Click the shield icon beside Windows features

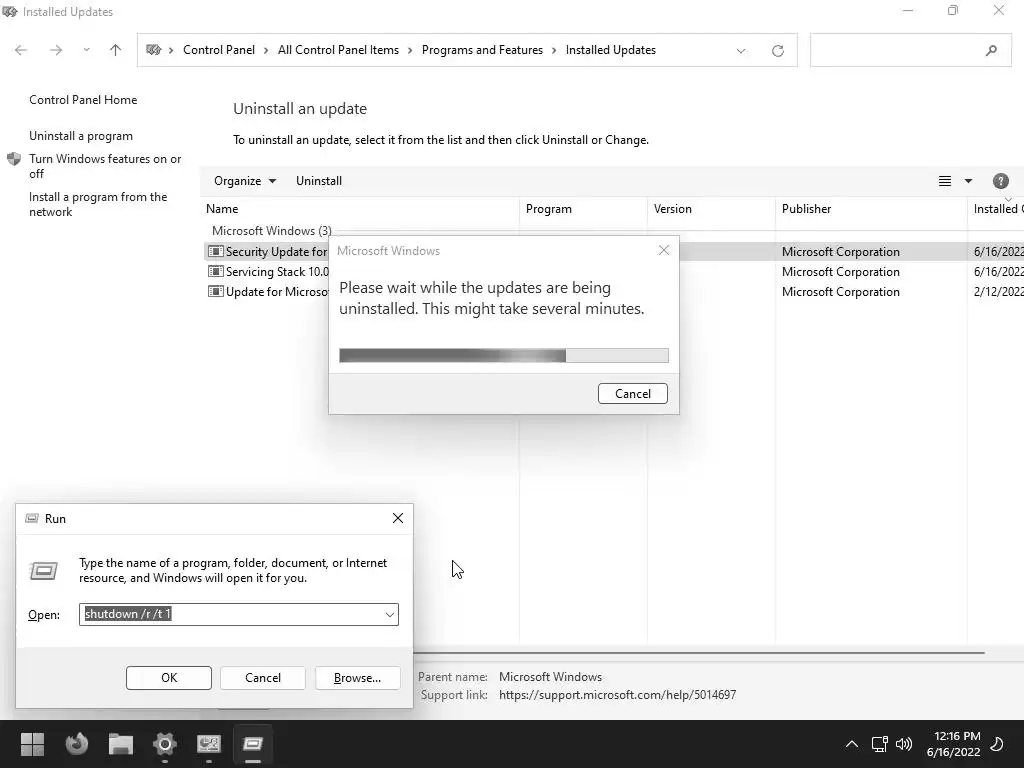tap(14, 159)
